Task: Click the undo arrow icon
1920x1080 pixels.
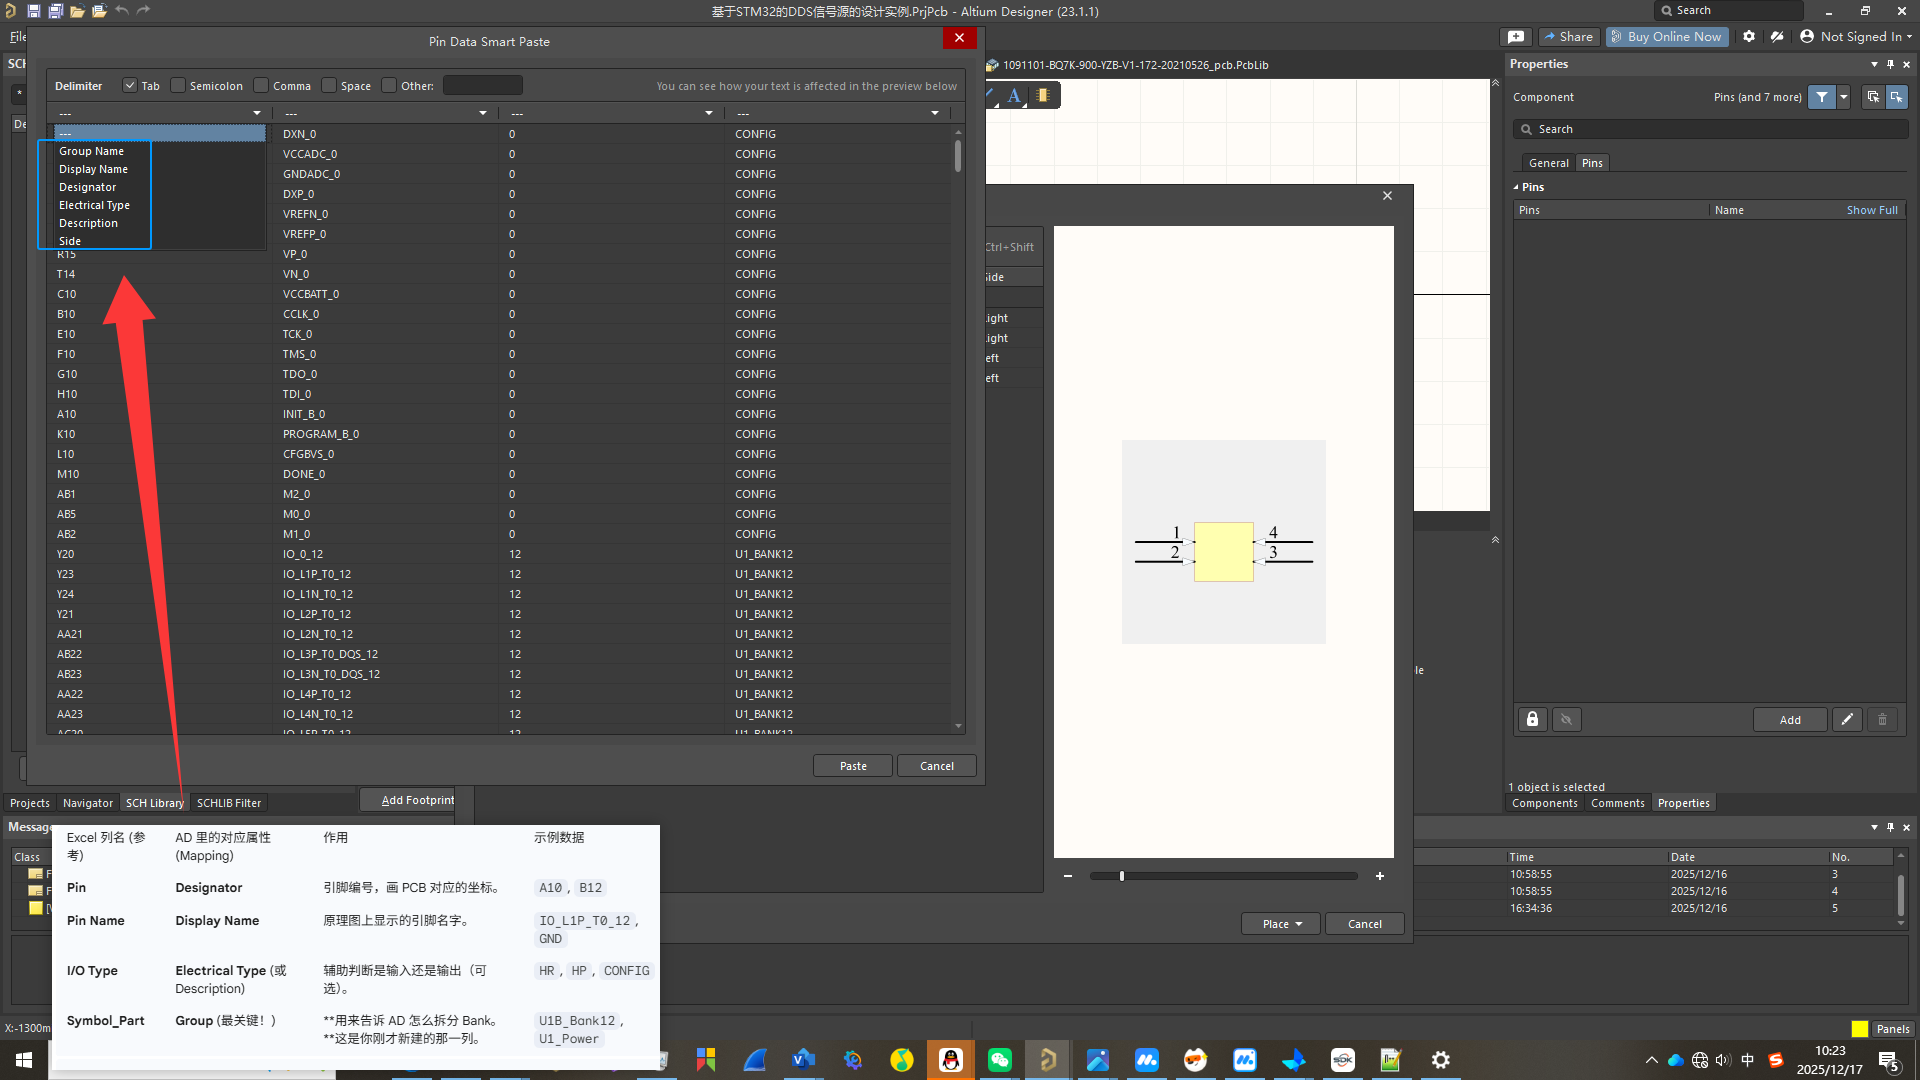Action: (121, 11)
